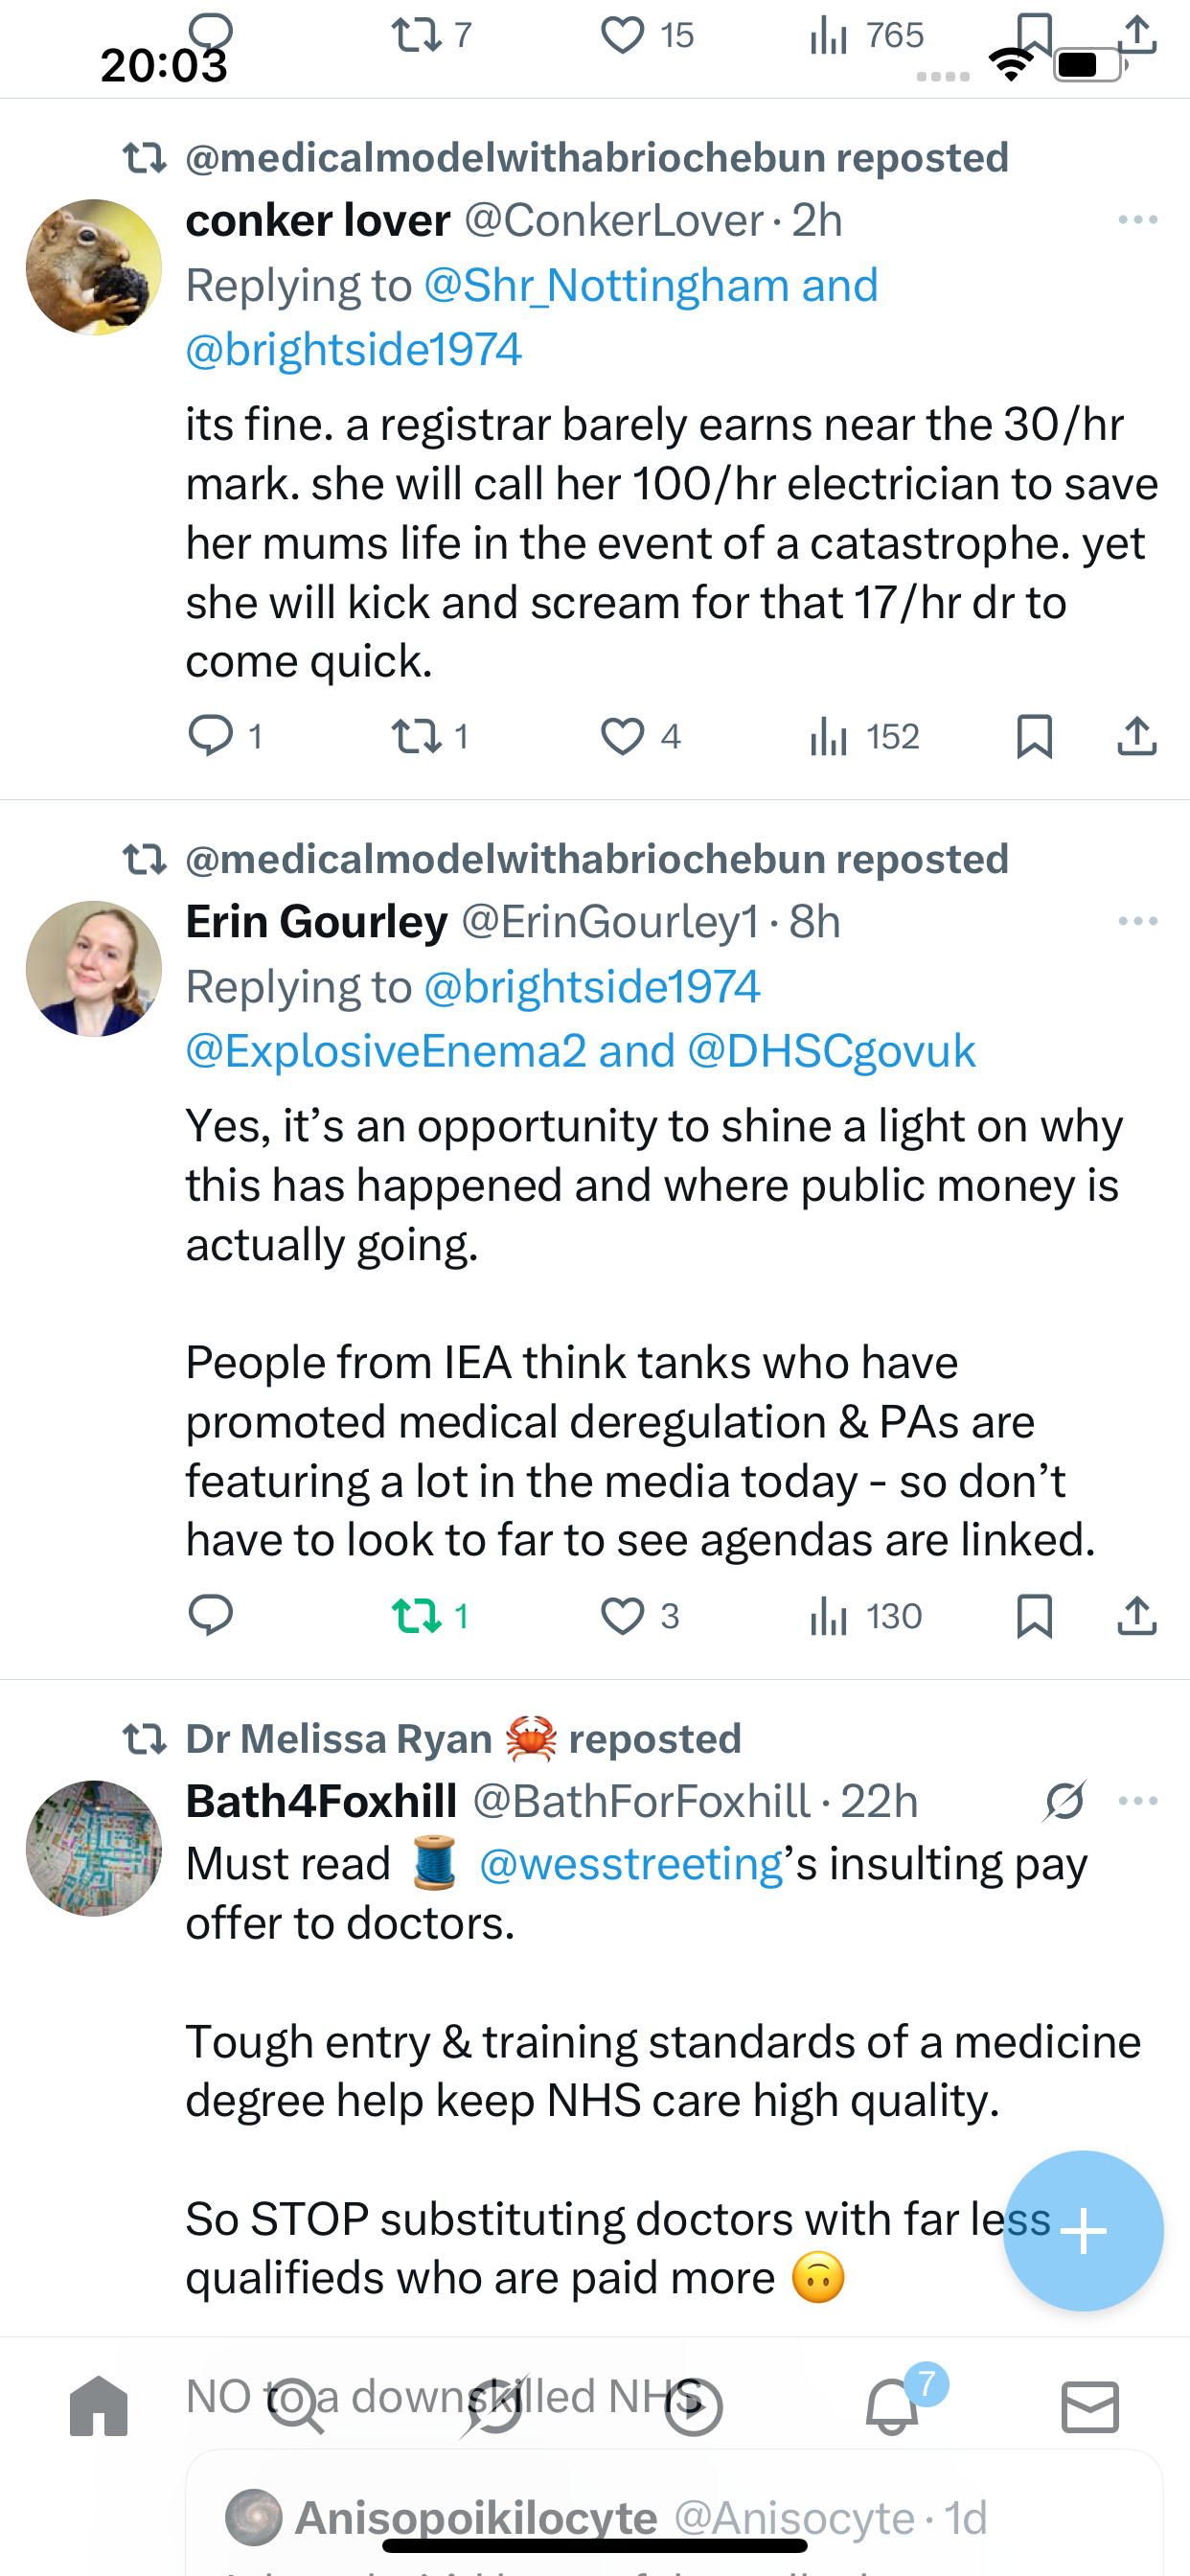Open the Messages envelope icon

[1090, 2407]
